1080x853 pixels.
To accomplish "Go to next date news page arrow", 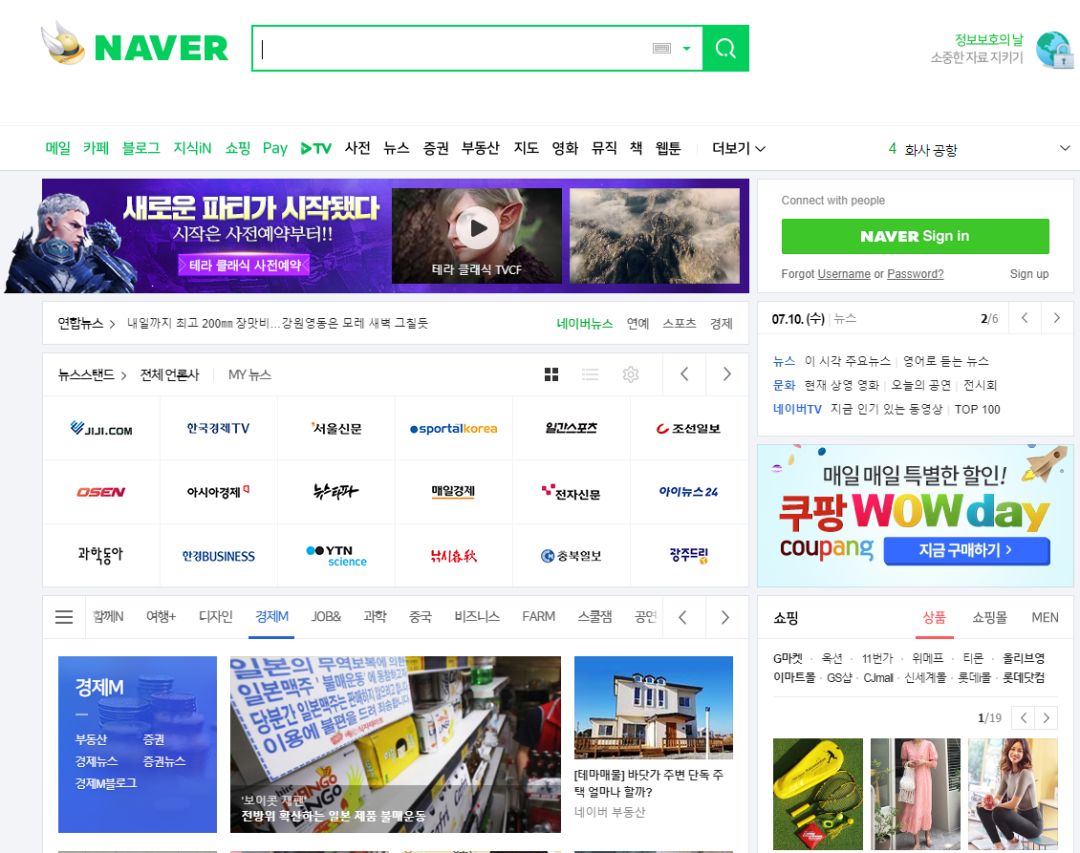I will [x=1057, y=318].
